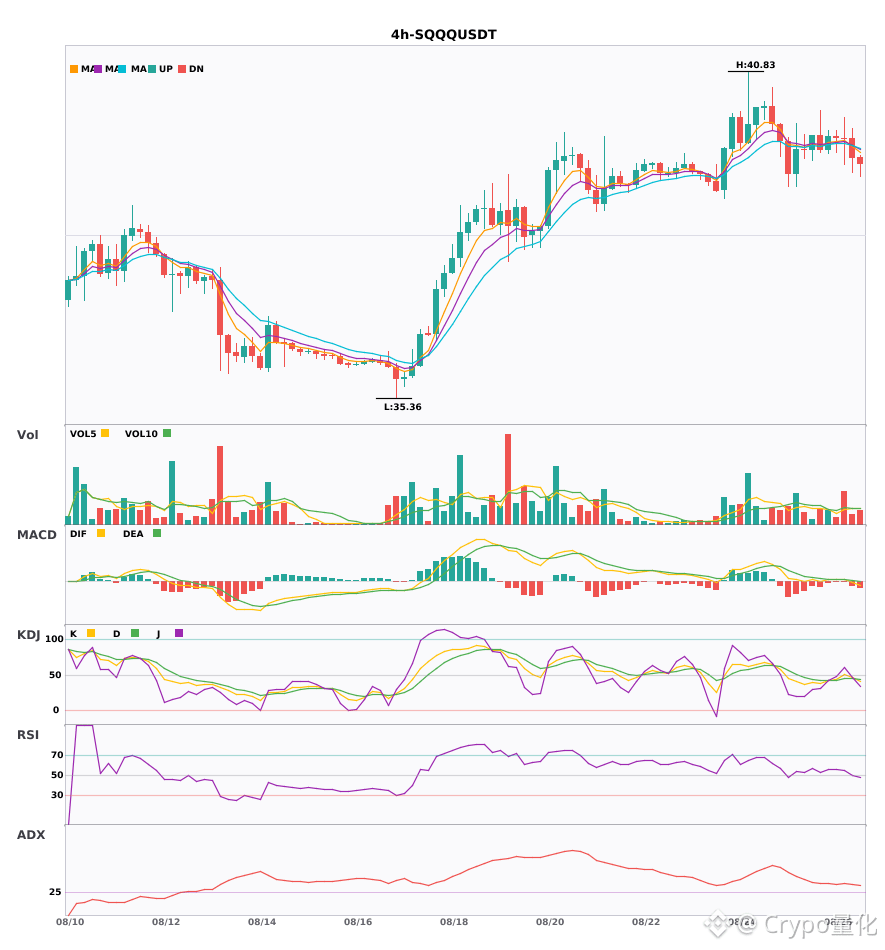Click the red DN legend swatch

(182, 69)
